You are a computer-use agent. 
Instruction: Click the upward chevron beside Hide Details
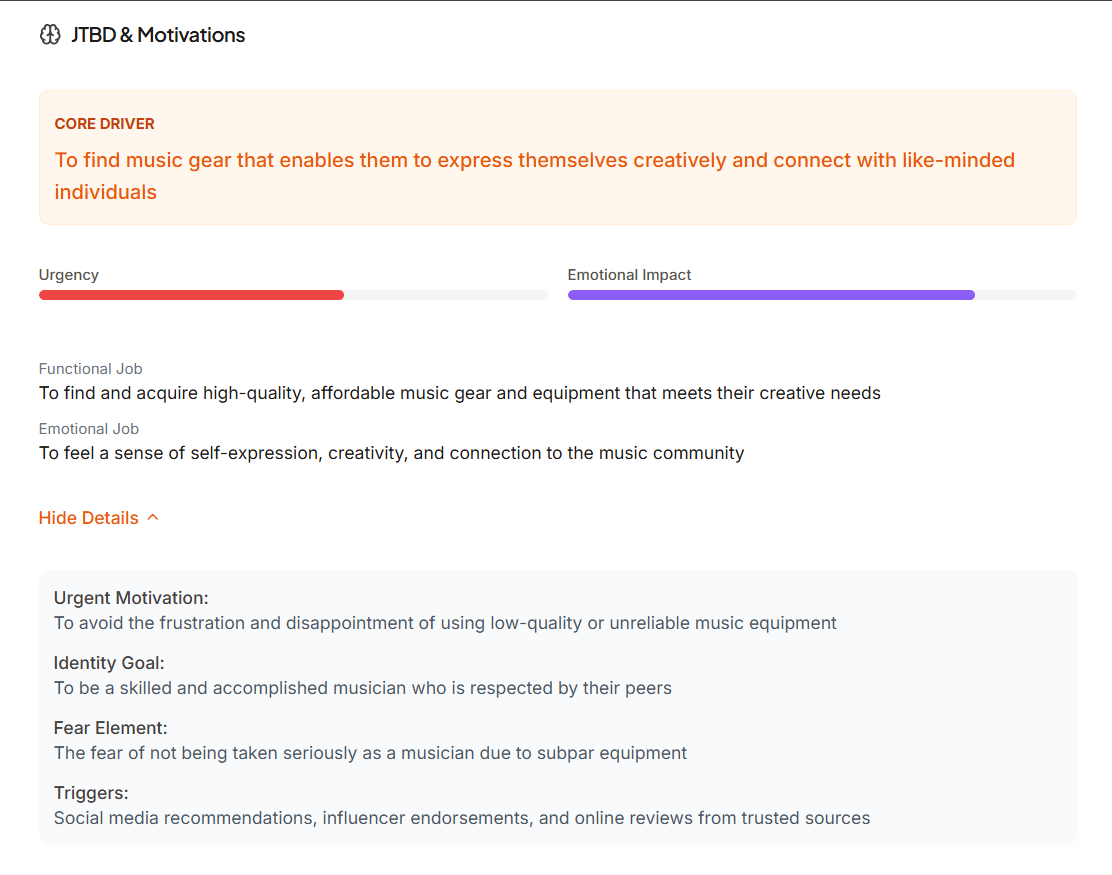pyautogui.click(x=152, y=517)
